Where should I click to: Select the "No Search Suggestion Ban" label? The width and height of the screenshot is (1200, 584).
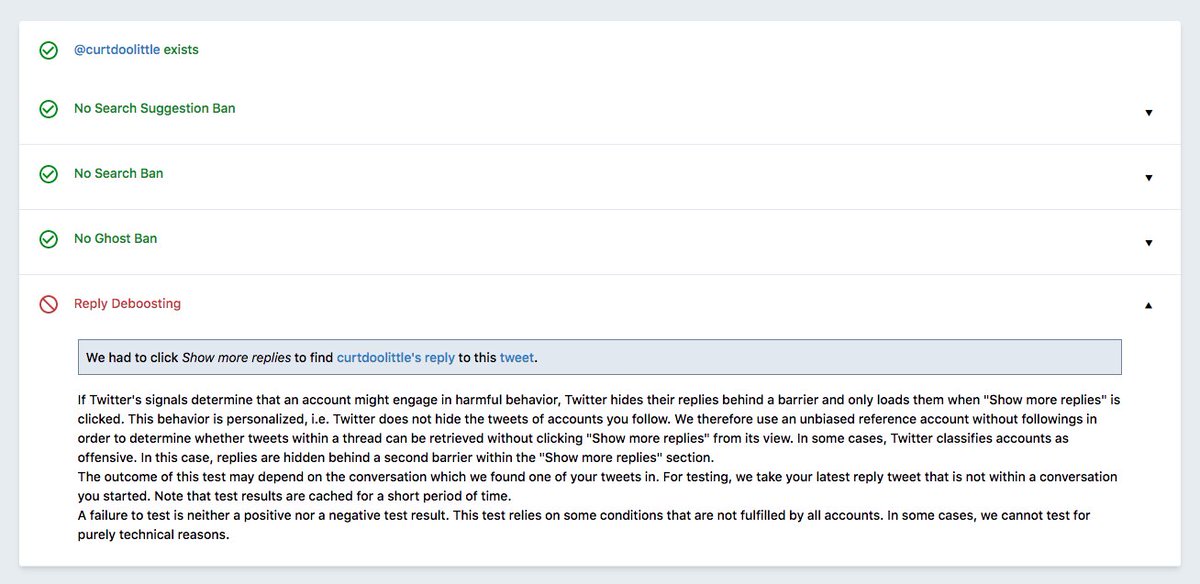[x=155, y=108]
